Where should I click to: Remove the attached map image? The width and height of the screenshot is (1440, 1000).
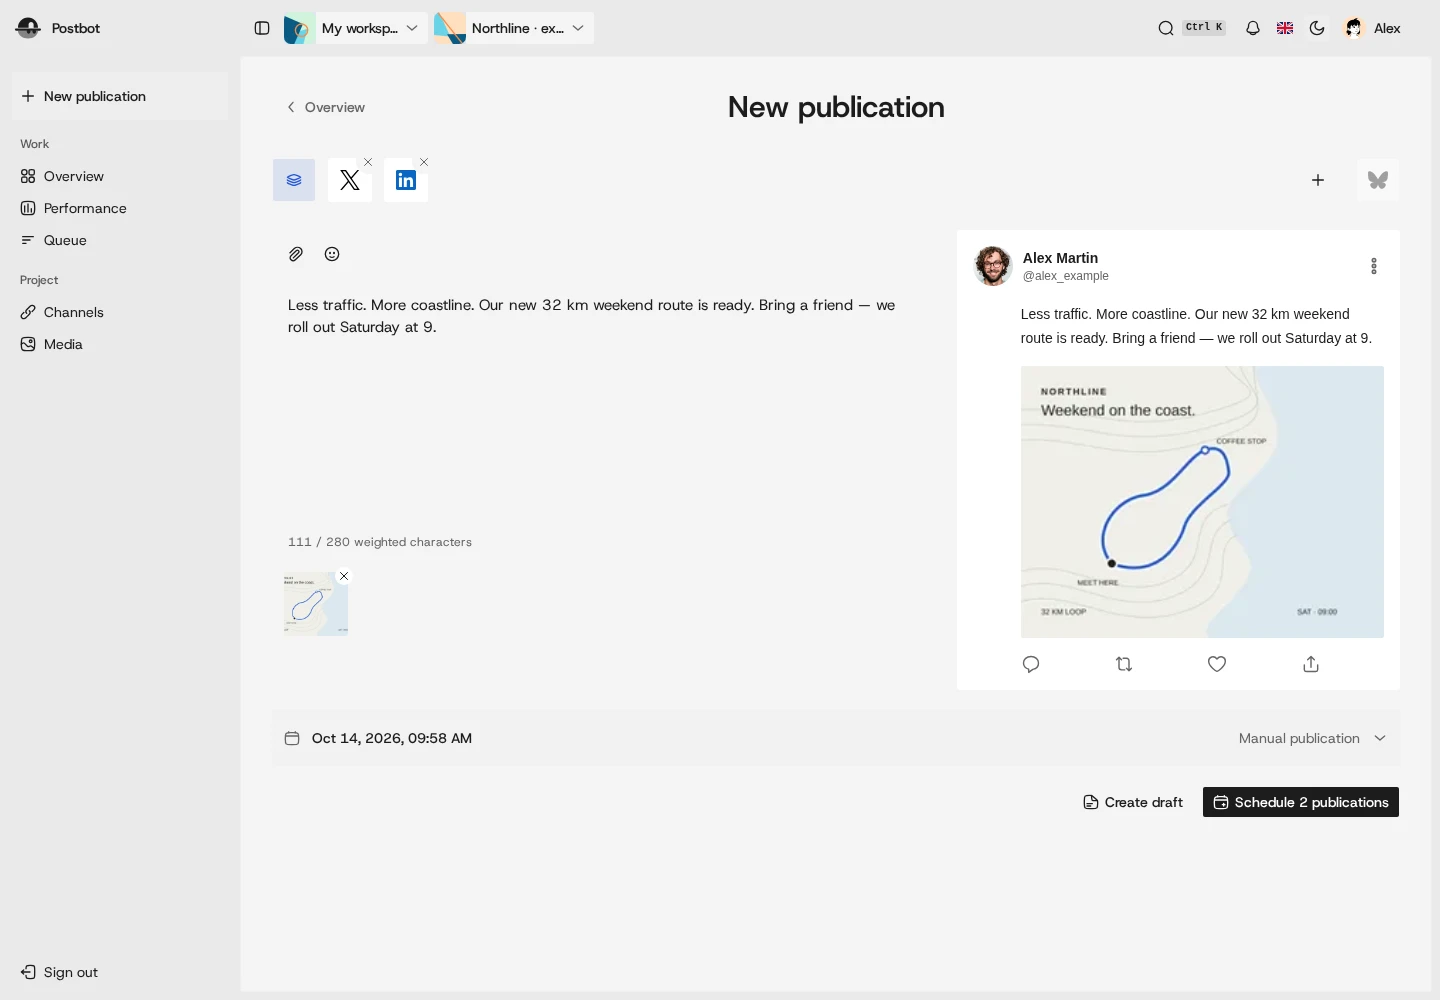pos(344,576)
